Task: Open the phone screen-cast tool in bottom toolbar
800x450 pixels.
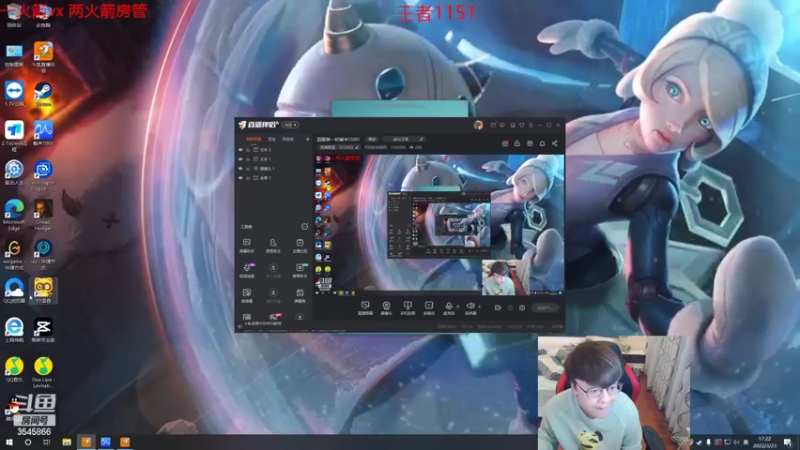Action: pyautogui.click(x=407, y=308)
